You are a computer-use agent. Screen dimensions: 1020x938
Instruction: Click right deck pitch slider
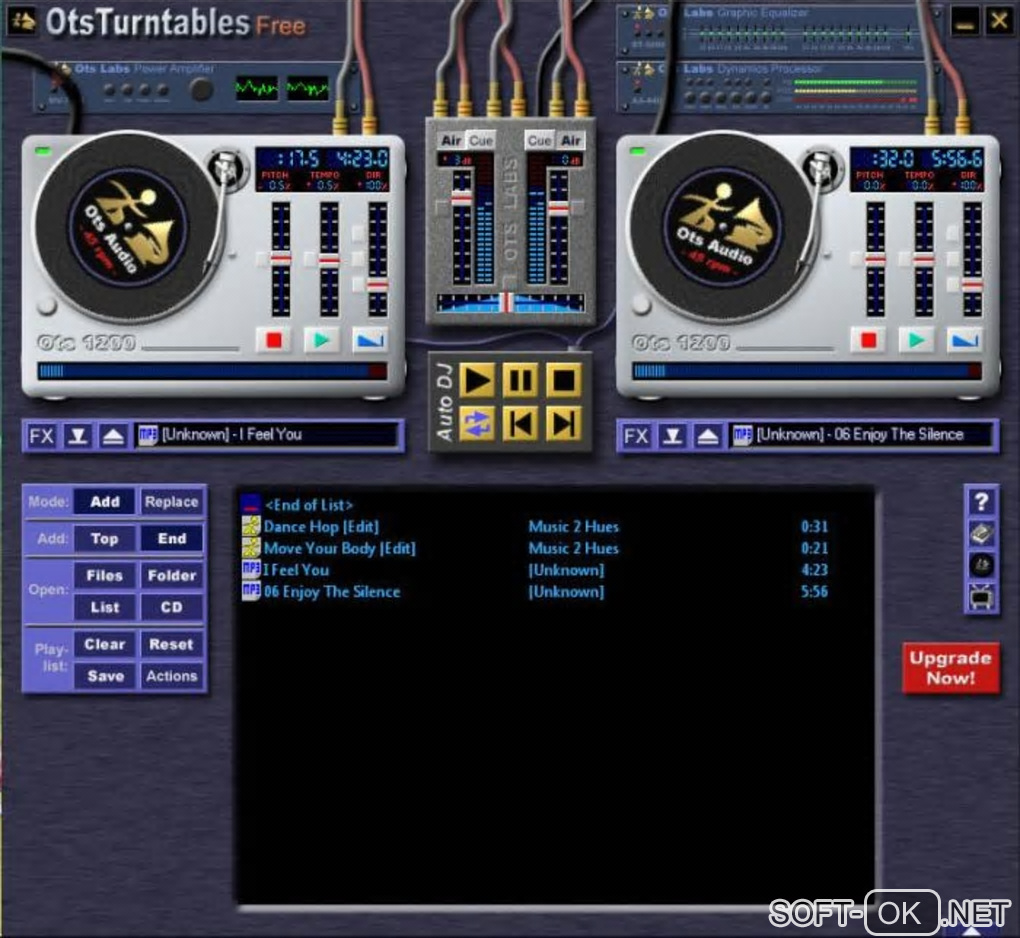876,259
